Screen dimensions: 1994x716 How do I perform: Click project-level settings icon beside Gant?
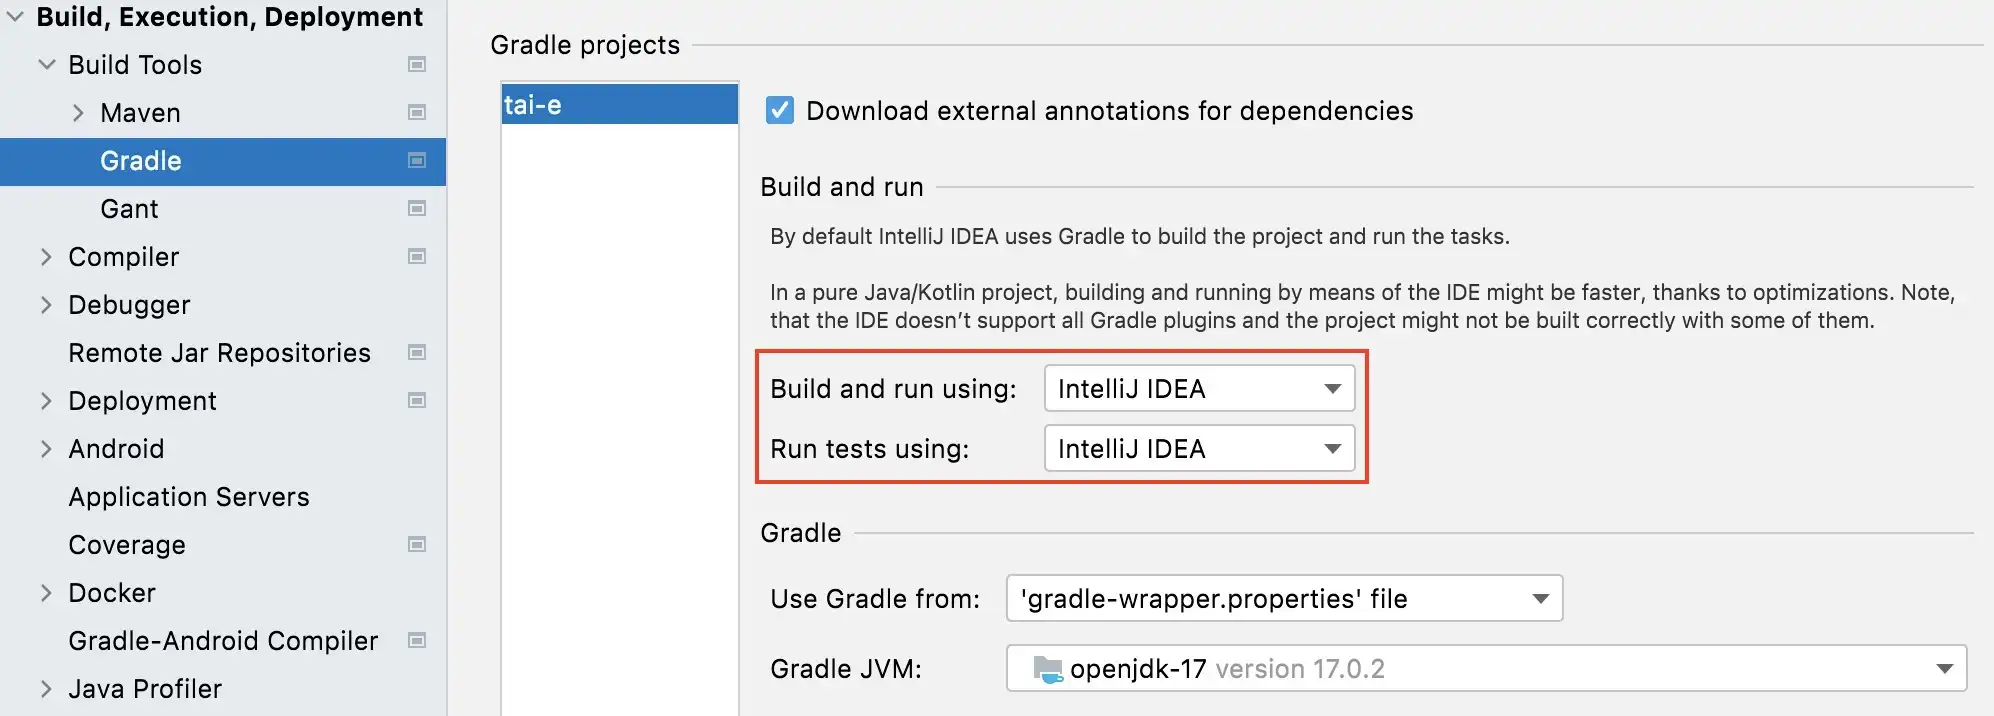(417, 209)
